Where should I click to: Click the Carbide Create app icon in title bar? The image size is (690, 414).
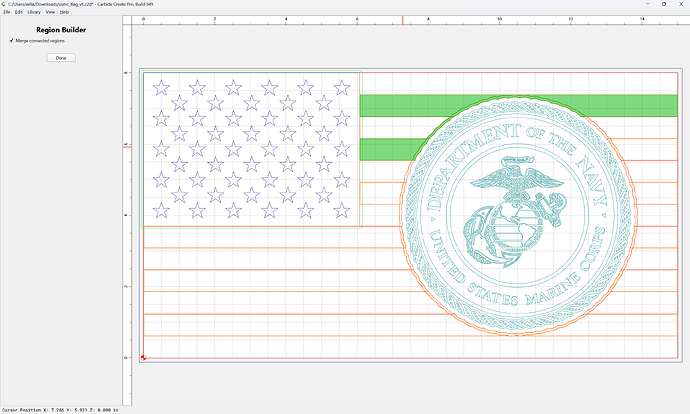click(4, 4)
